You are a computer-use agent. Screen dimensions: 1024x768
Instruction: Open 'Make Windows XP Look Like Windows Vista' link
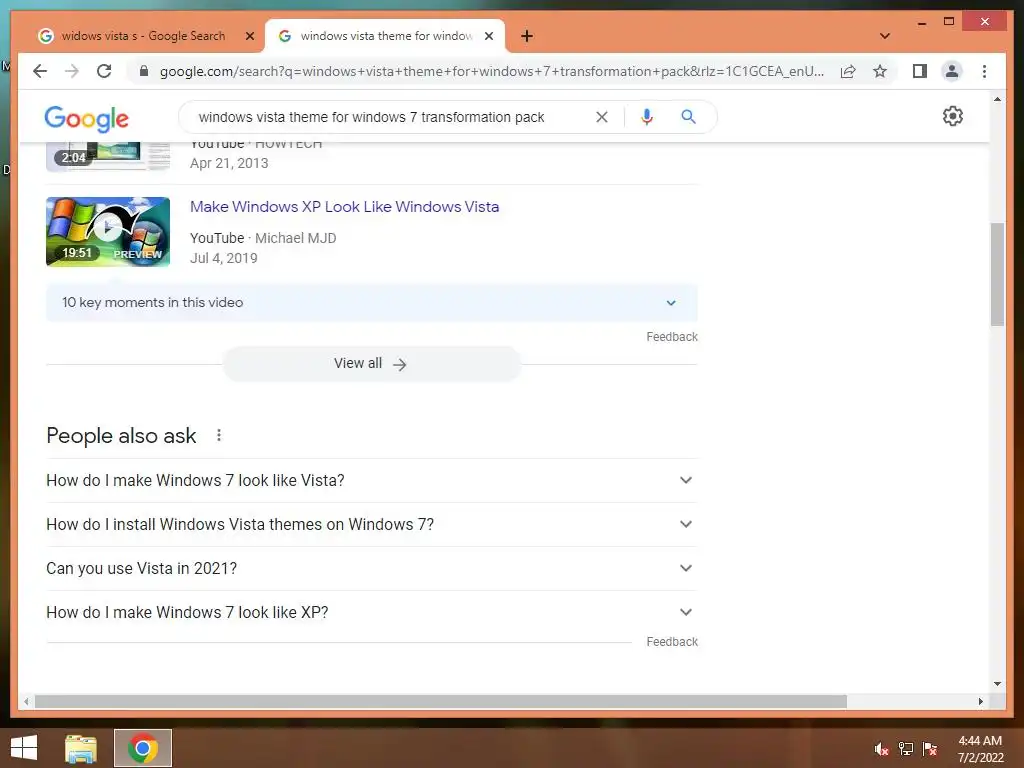point(344,206)
